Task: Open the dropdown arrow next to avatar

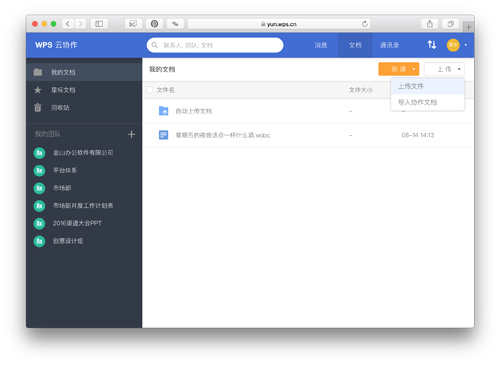Action: (466, 45)
